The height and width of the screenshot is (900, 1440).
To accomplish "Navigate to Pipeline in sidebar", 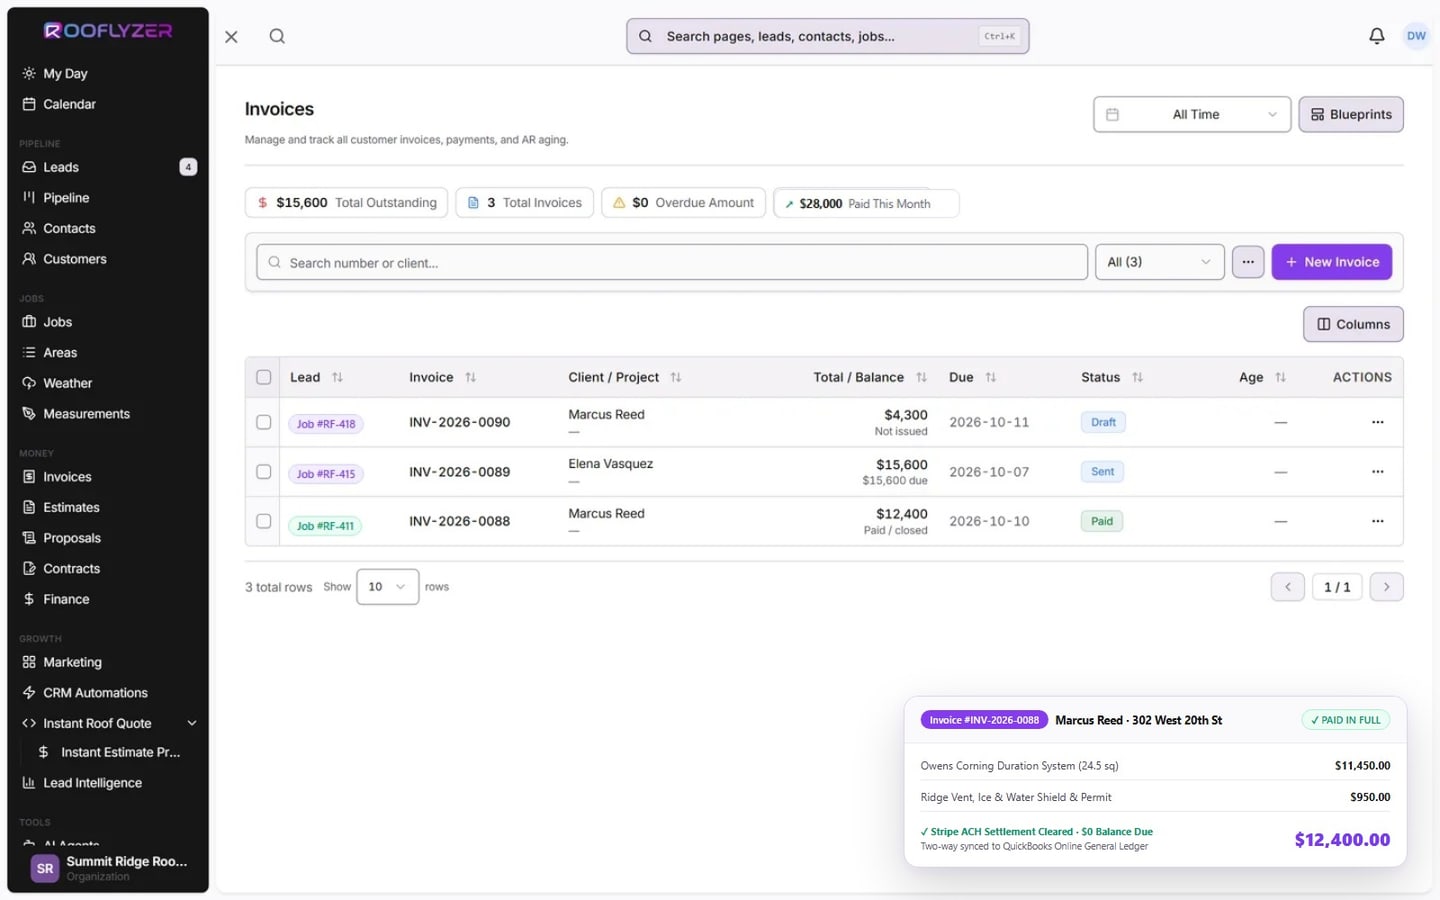I will click(66, 197).
